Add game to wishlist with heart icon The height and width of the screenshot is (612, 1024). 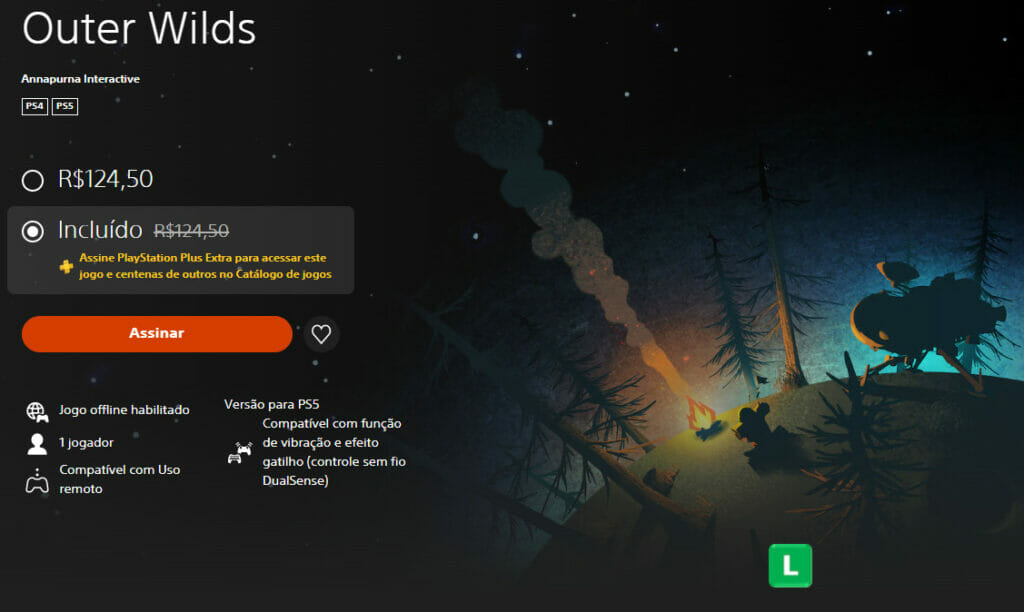coord(321,334)
